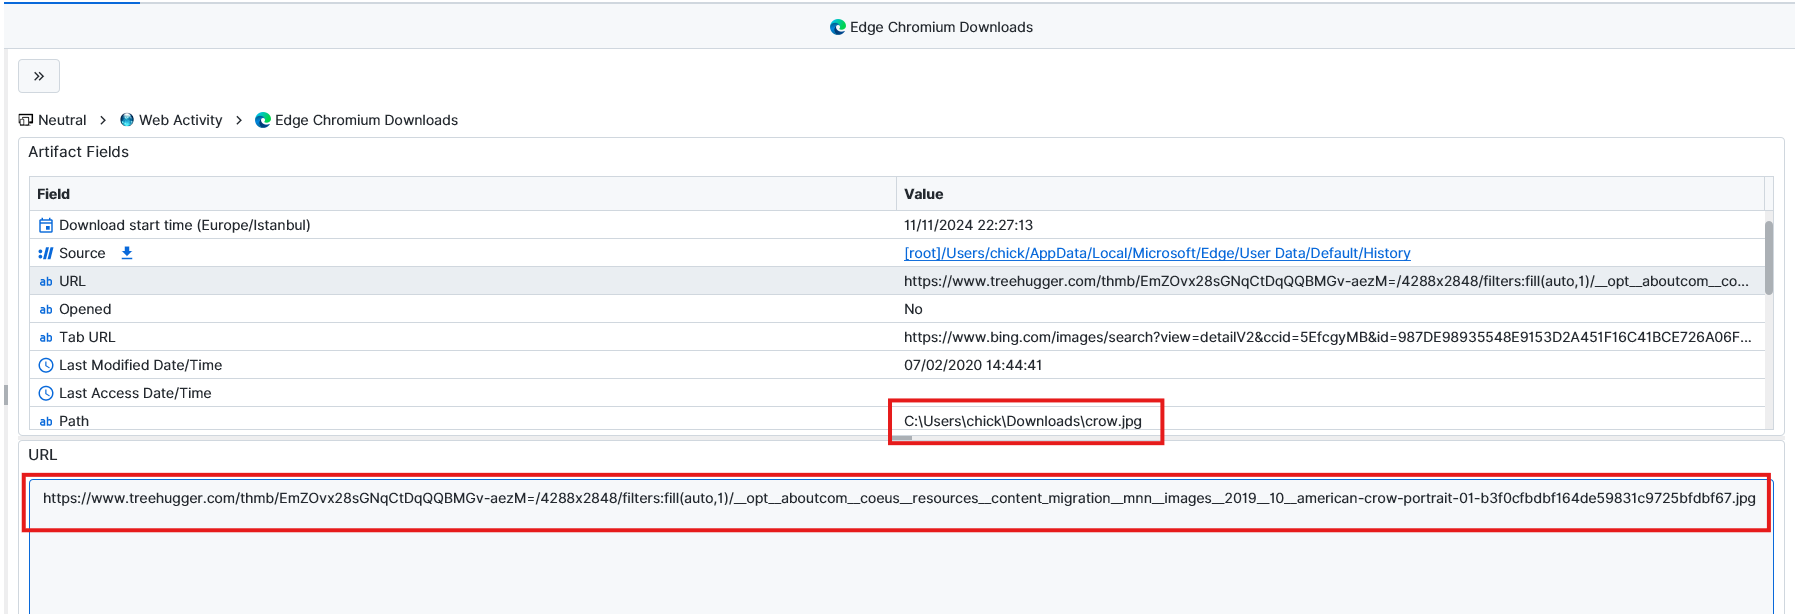Sort by the Field column header
Viewport: 1799px width, 614px height.
click(x=54, y=194)
